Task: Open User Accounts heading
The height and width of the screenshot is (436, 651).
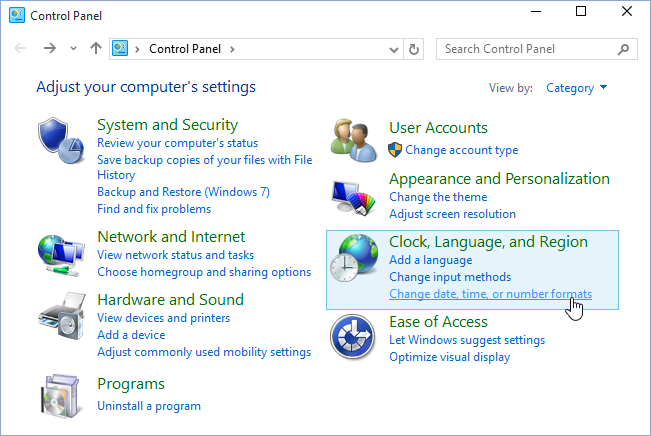Action: (438, 128)
